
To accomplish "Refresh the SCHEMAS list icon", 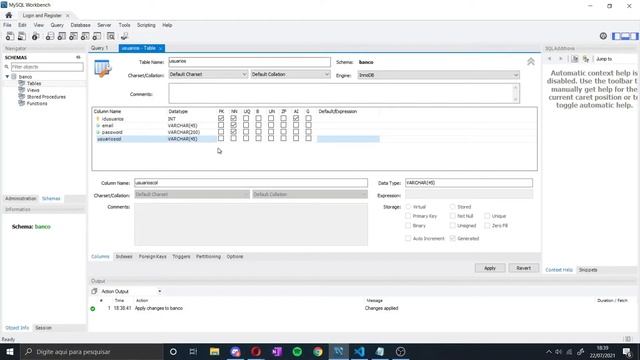I will (x=78, y=58).
